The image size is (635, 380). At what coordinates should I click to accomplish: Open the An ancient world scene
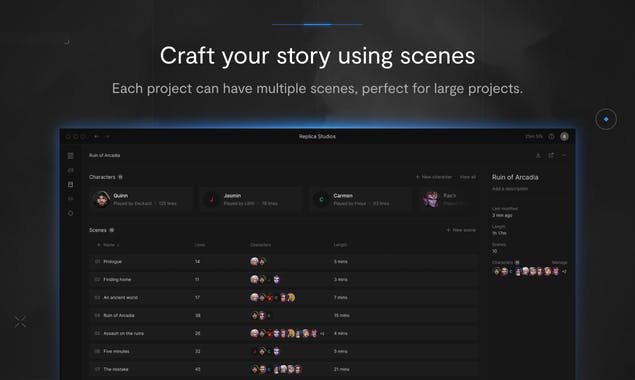[283, 297]
